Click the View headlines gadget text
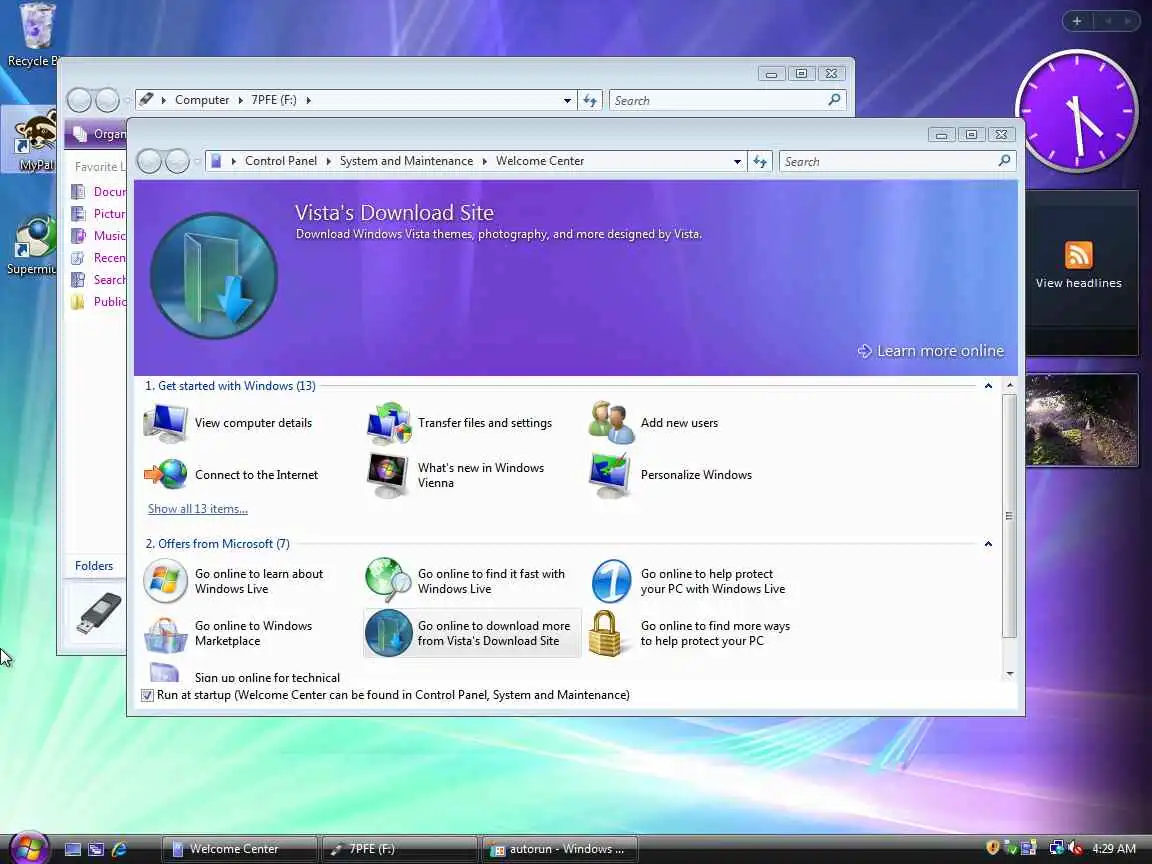This screenshot has height=864, width=1152. pos(1079,283)
